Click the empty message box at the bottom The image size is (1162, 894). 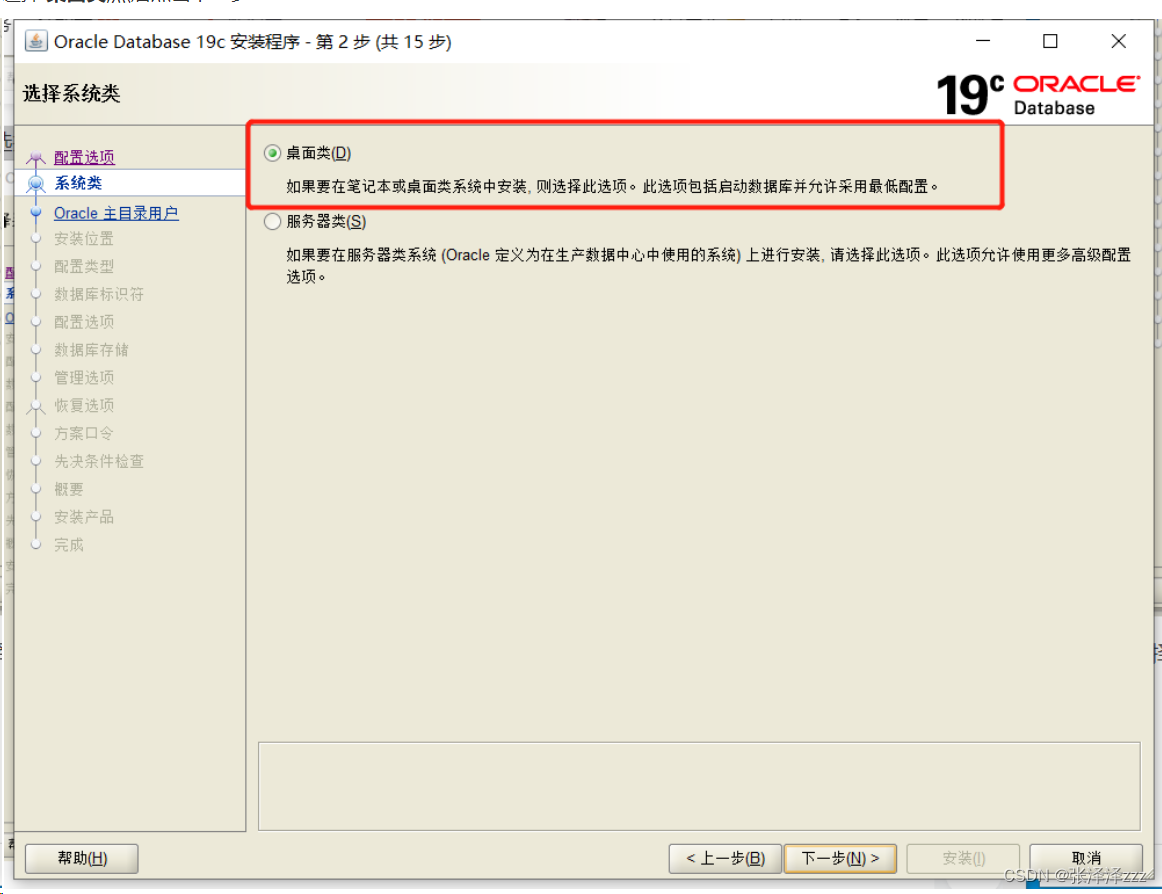699,786
